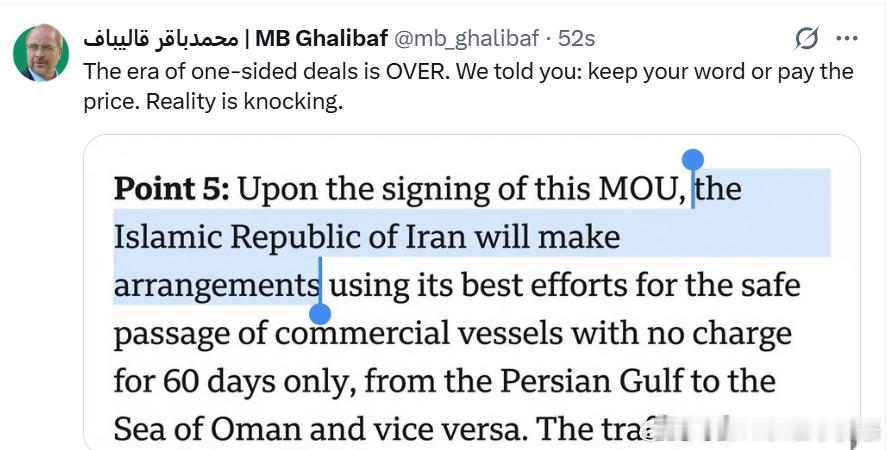This screenshot has width=890, height=450.
Task: Click the tweet text about one-sided deals
Action: pyautogui.click(x=468, y=87)
